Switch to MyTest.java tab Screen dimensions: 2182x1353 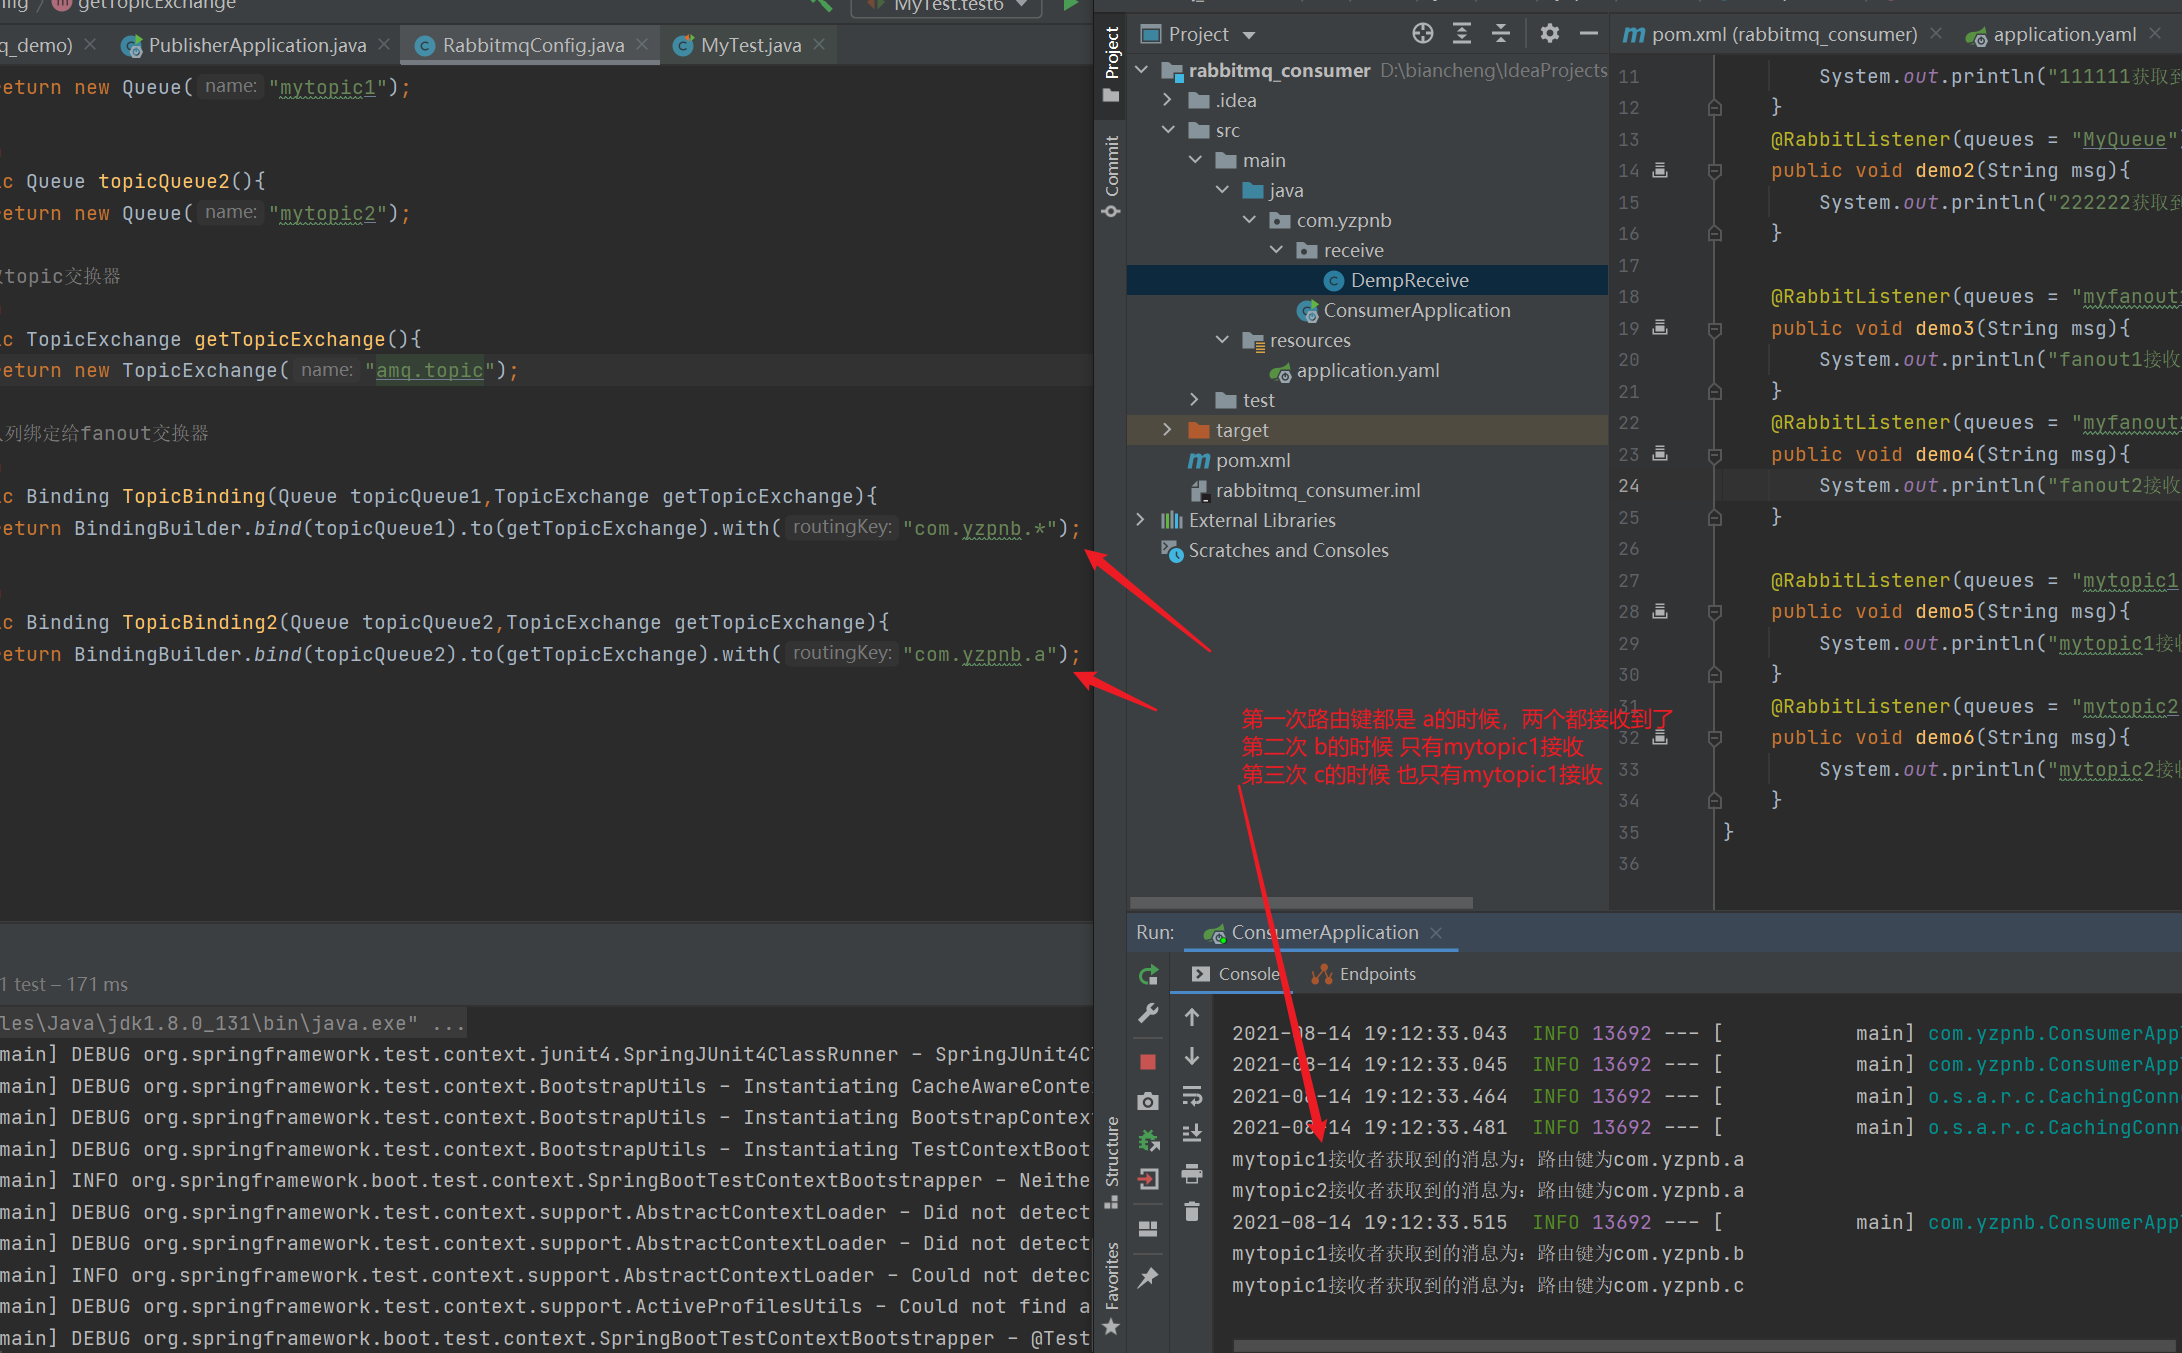pyautogui.click(x=751, y=45)
